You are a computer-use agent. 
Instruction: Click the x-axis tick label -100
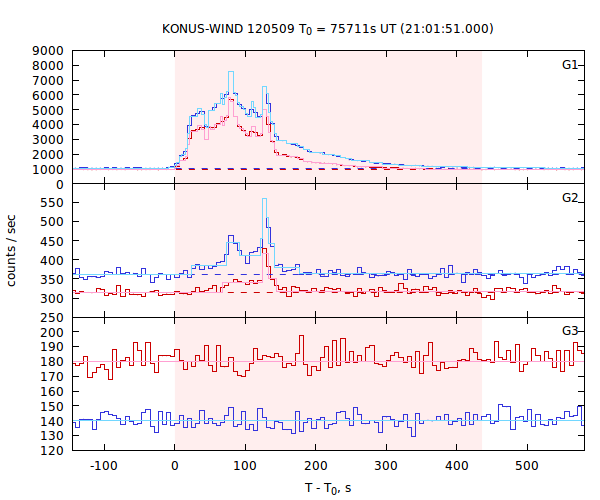point(103,466)
